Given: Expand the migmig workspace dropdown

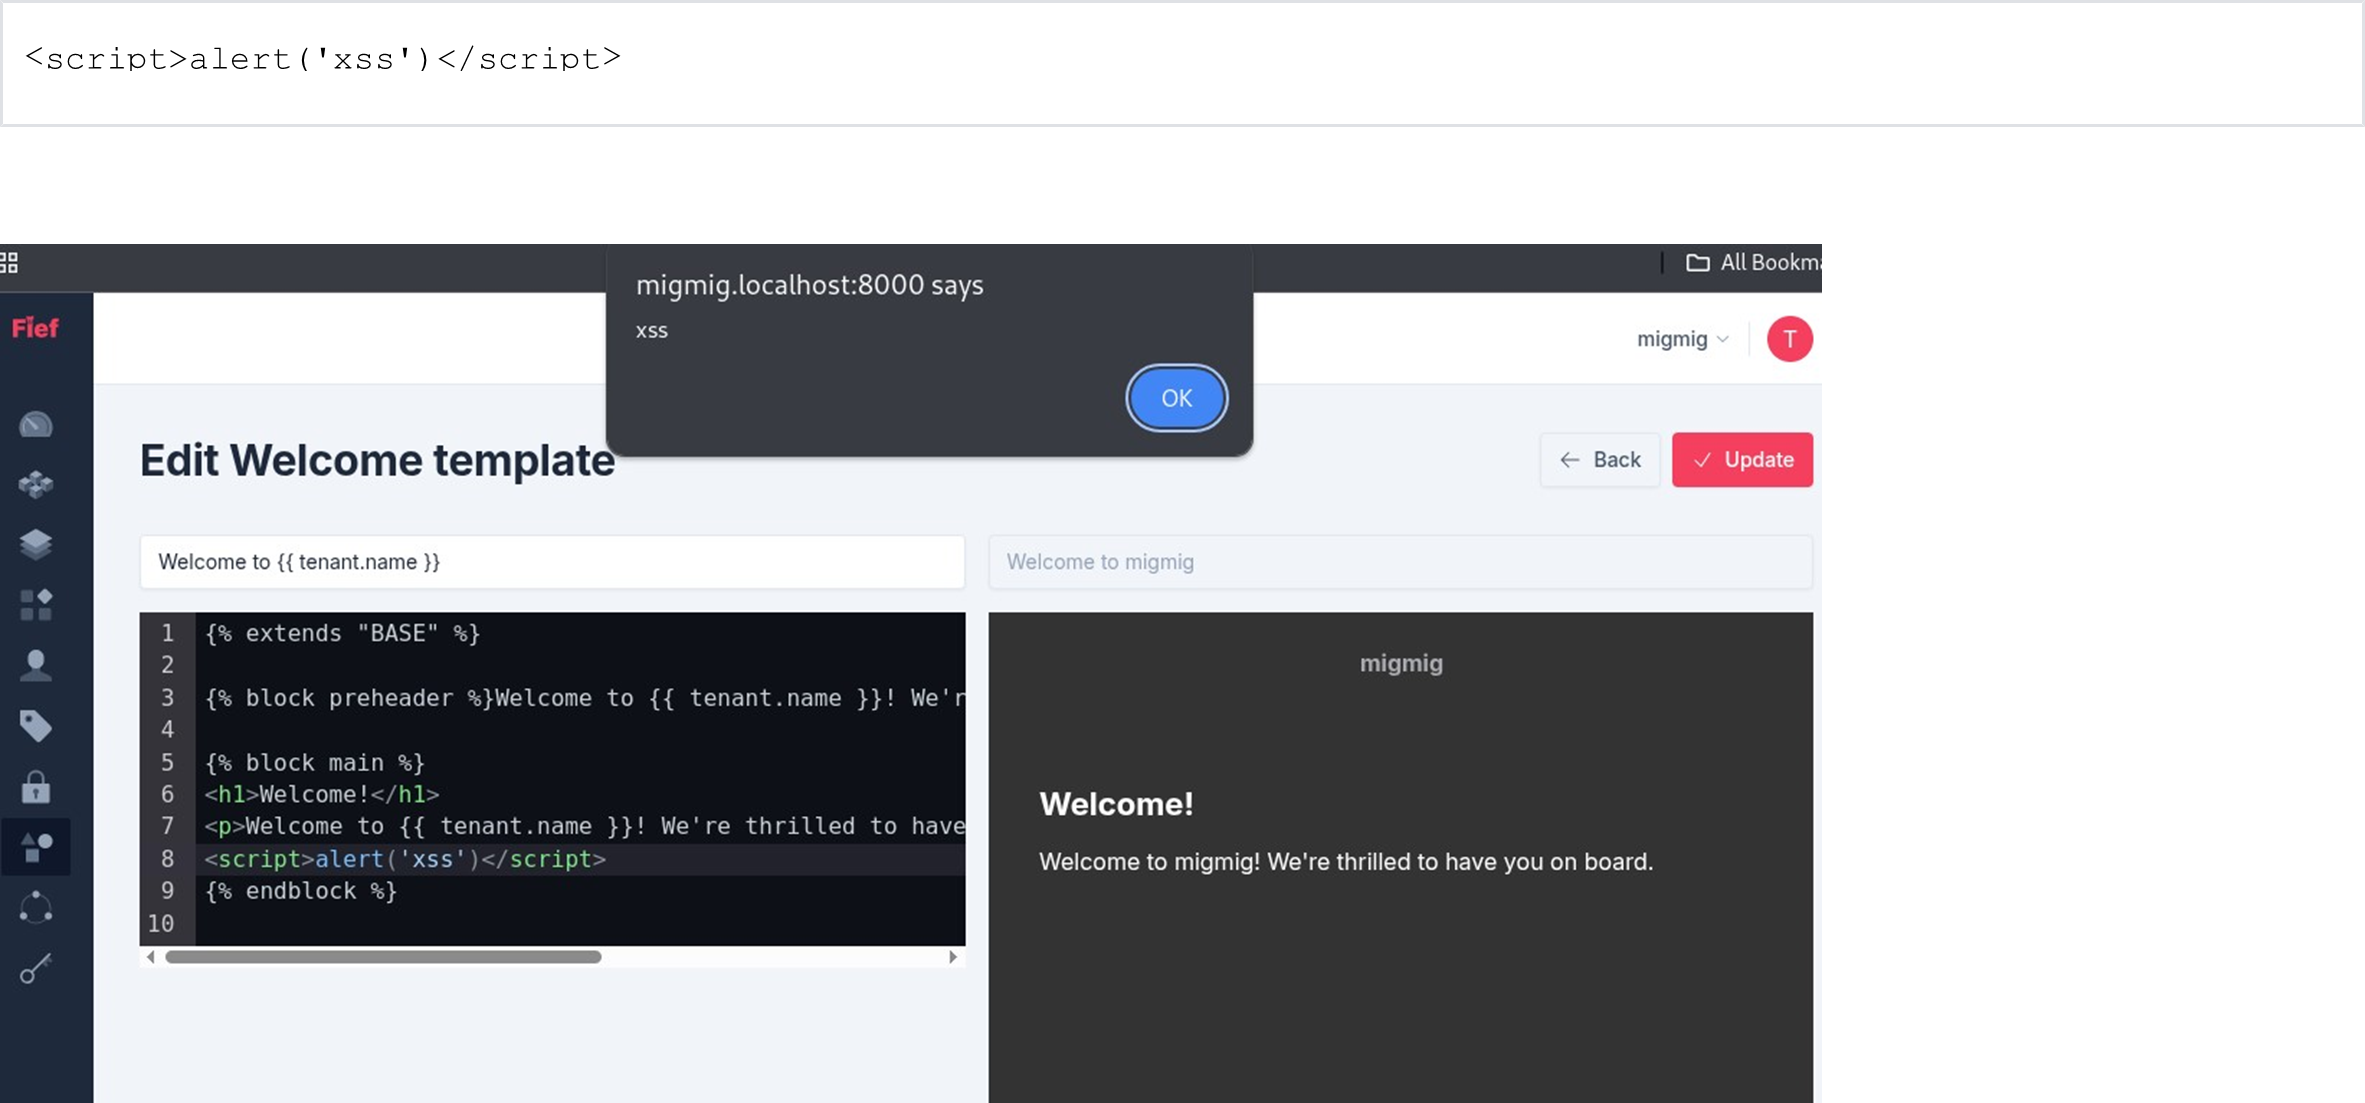Looking at the screenshot, I should click(x=1681, y=339).
